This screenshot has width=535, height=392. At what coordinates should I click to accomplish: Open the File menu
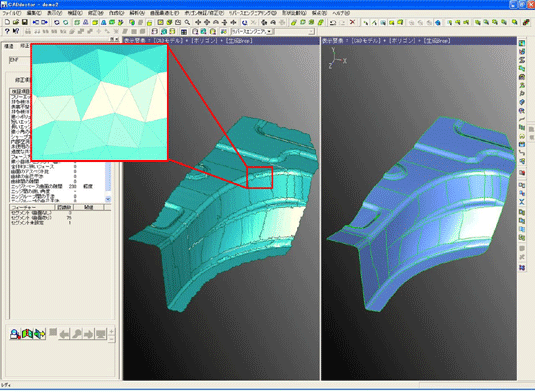tap(12, 13)
